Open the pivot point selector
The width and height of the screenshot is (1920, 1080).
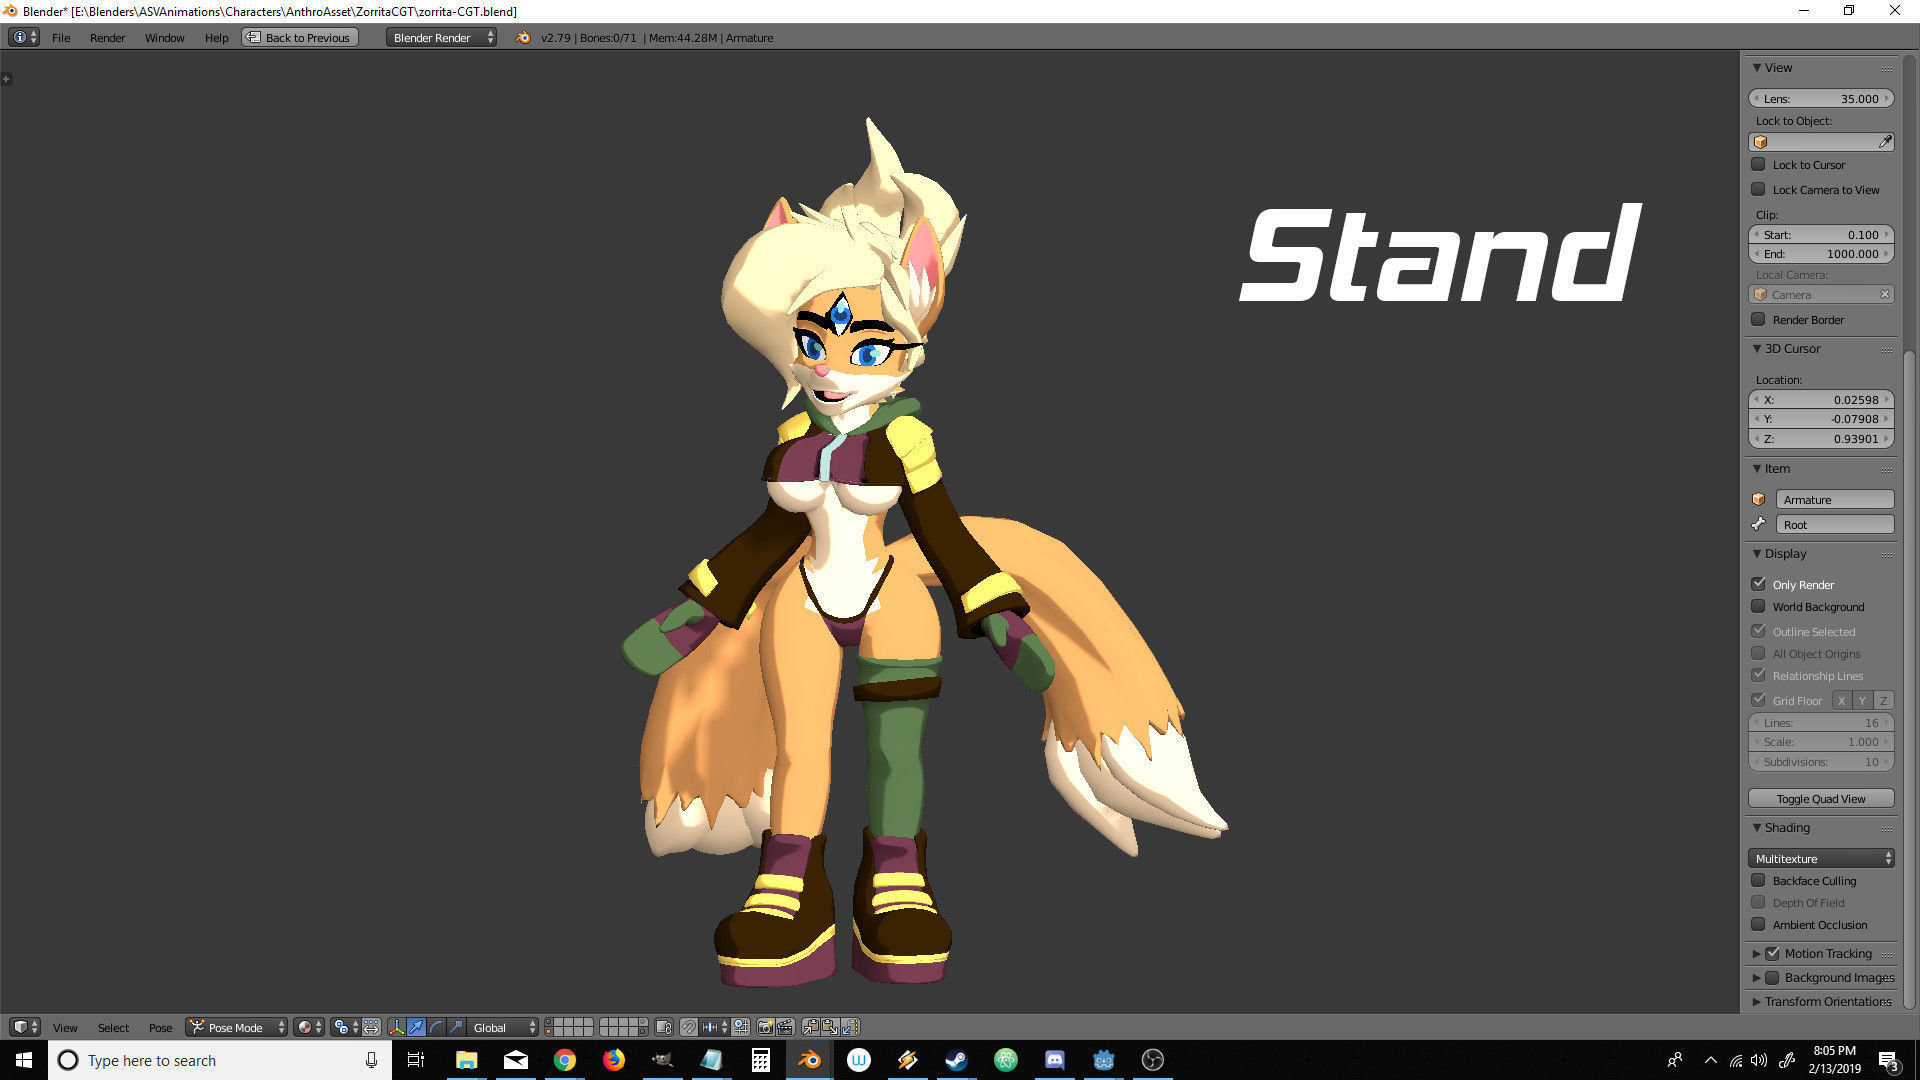point(346,1027)
